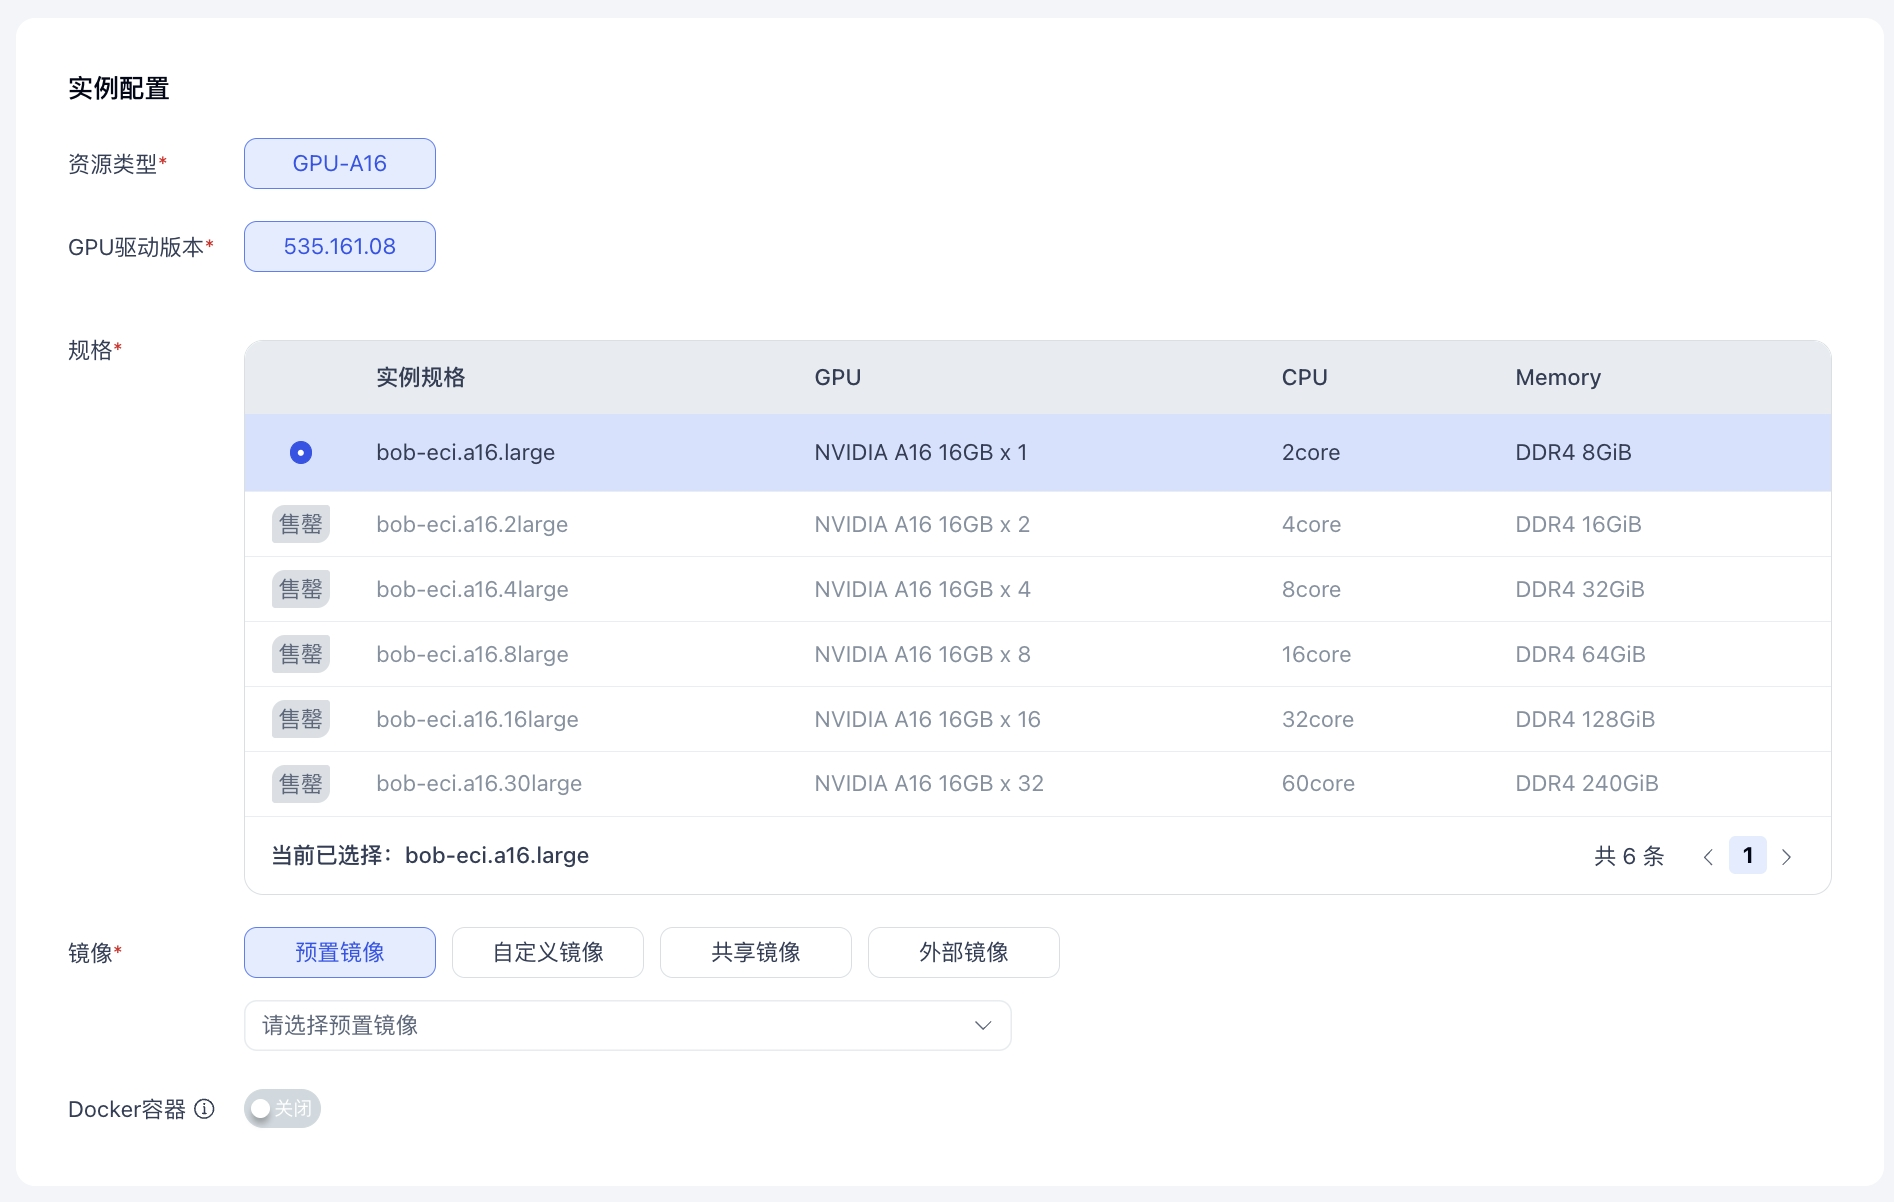This screenshot has width=1894, height=1202.
Task: Click 售罄 badge for bob-eci.a16.8large
Action: click(301, 654)
